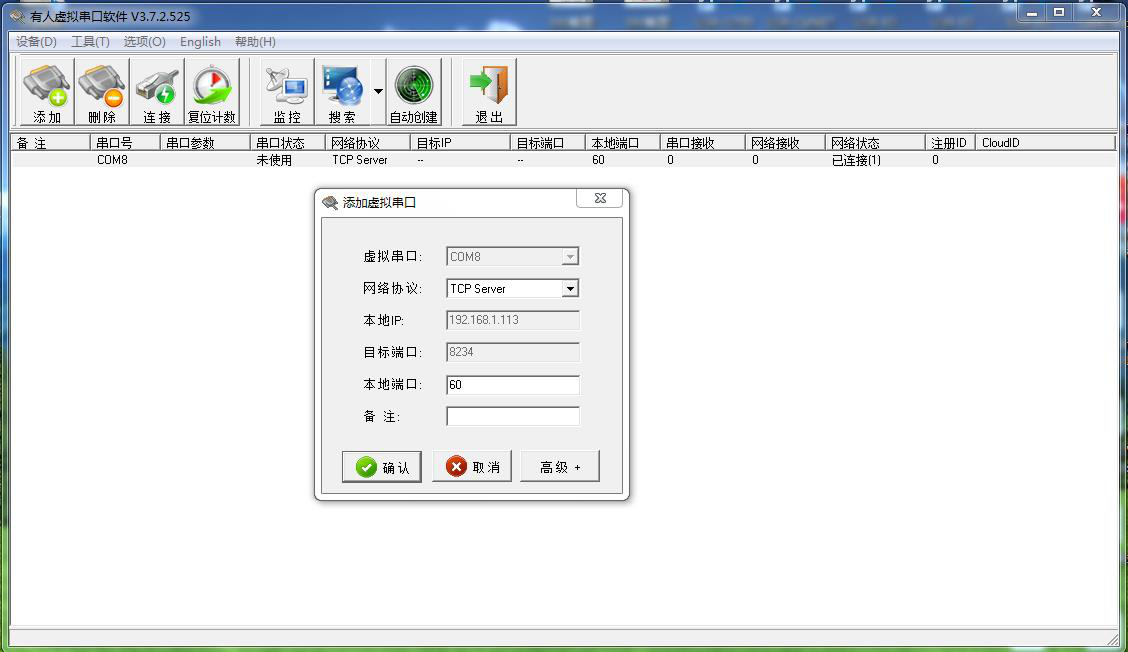This screenshot has height=652, width=1128.
Task: Open the 选项(O) menu
Action: 145,42
